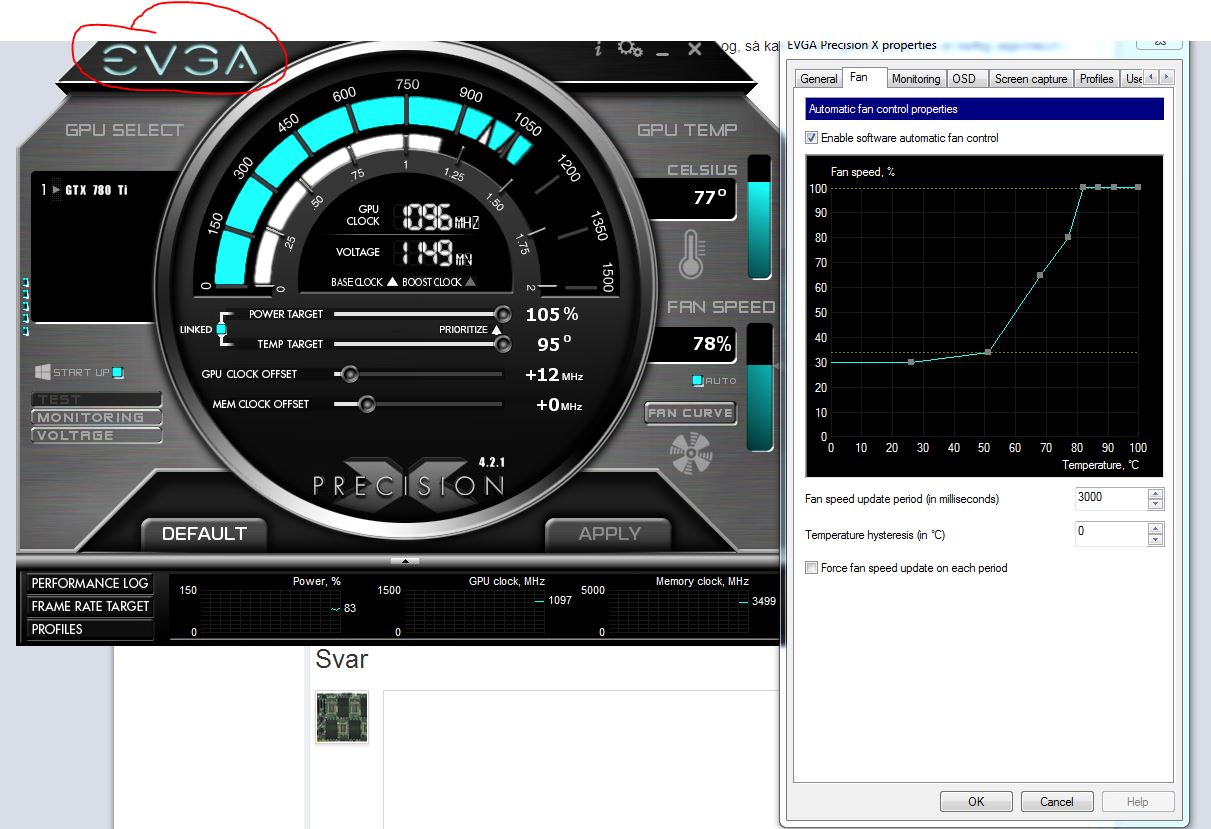Viewport: 1211px width, 829px height.
Task: Click the GPU clock MHz readout
Action: click(x=440, y=217)
